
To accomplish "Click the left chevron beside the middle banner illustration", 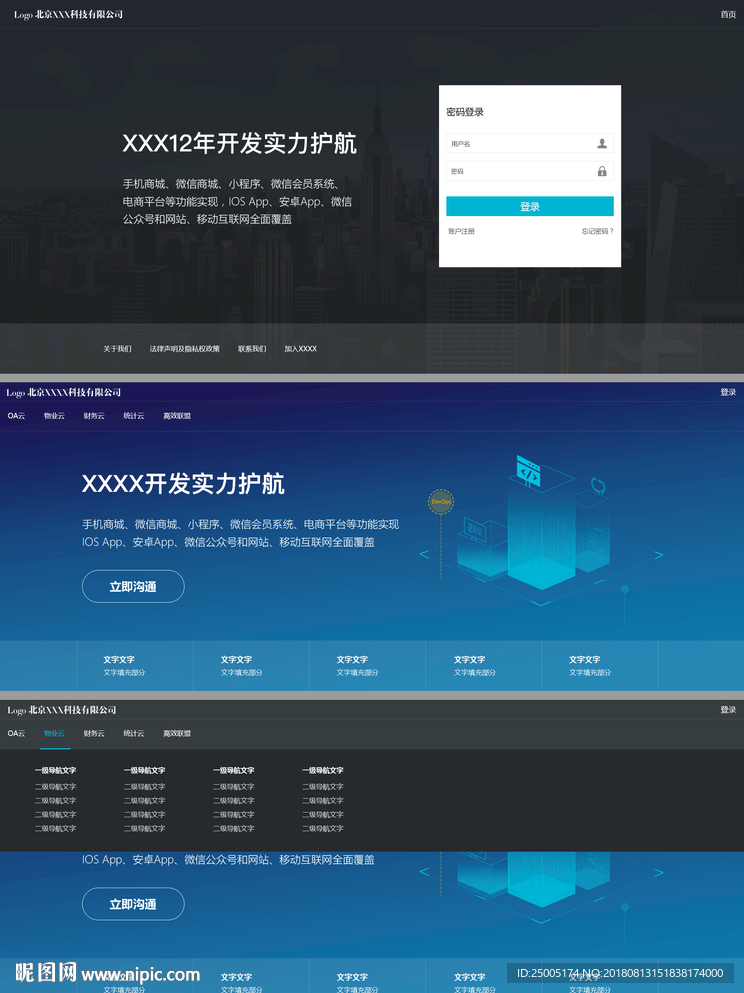I will 424,555.
